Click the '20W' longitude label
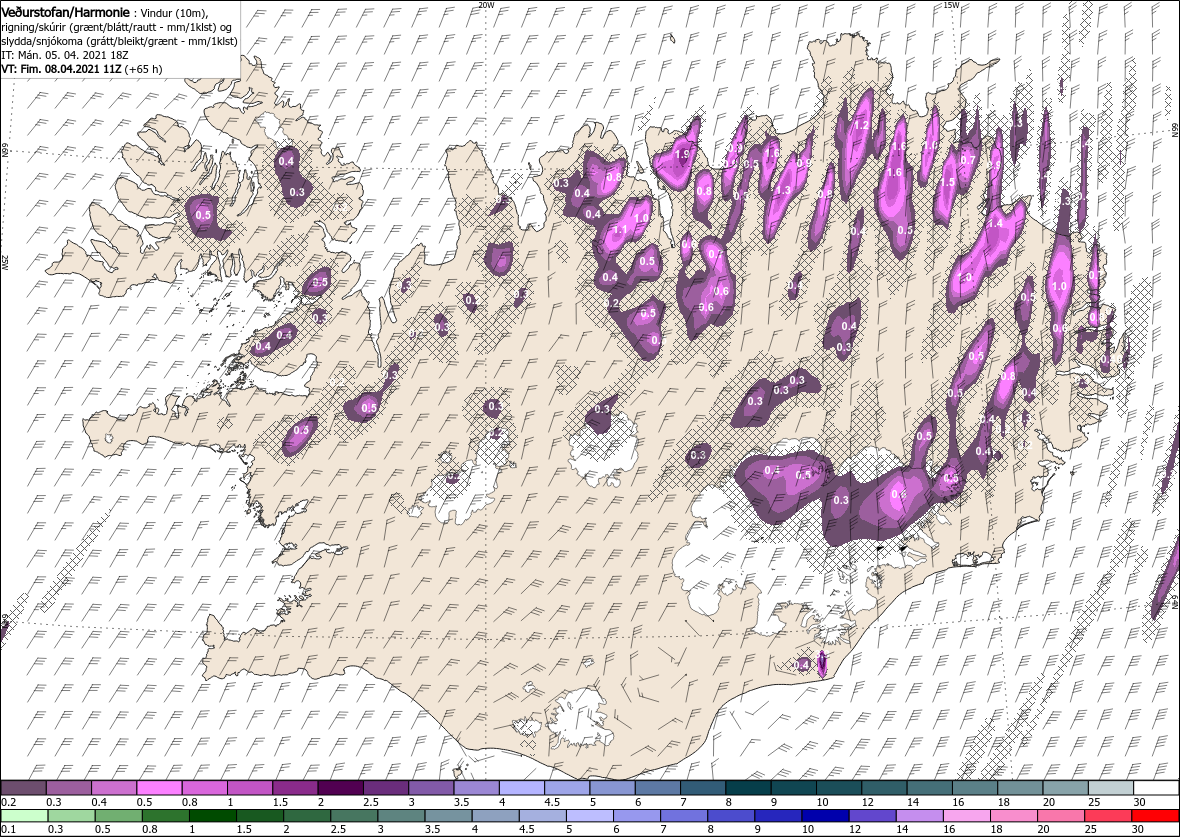 coord(487,5)
